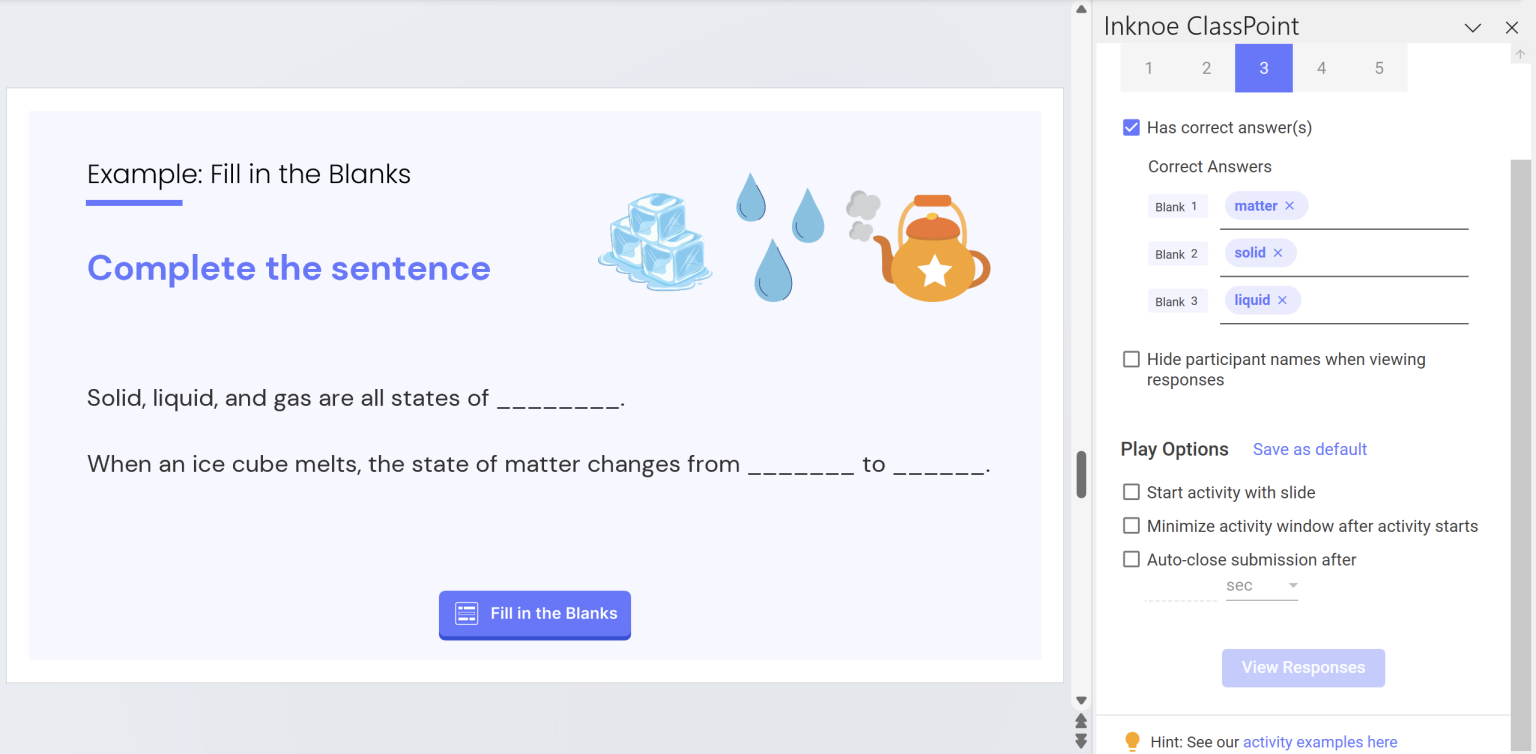The width and height of the screenshot is (1536, 754).
Task: Click the scroll-to-top arrow in ClassPoint panel
Action: [x=1519, y=53]
